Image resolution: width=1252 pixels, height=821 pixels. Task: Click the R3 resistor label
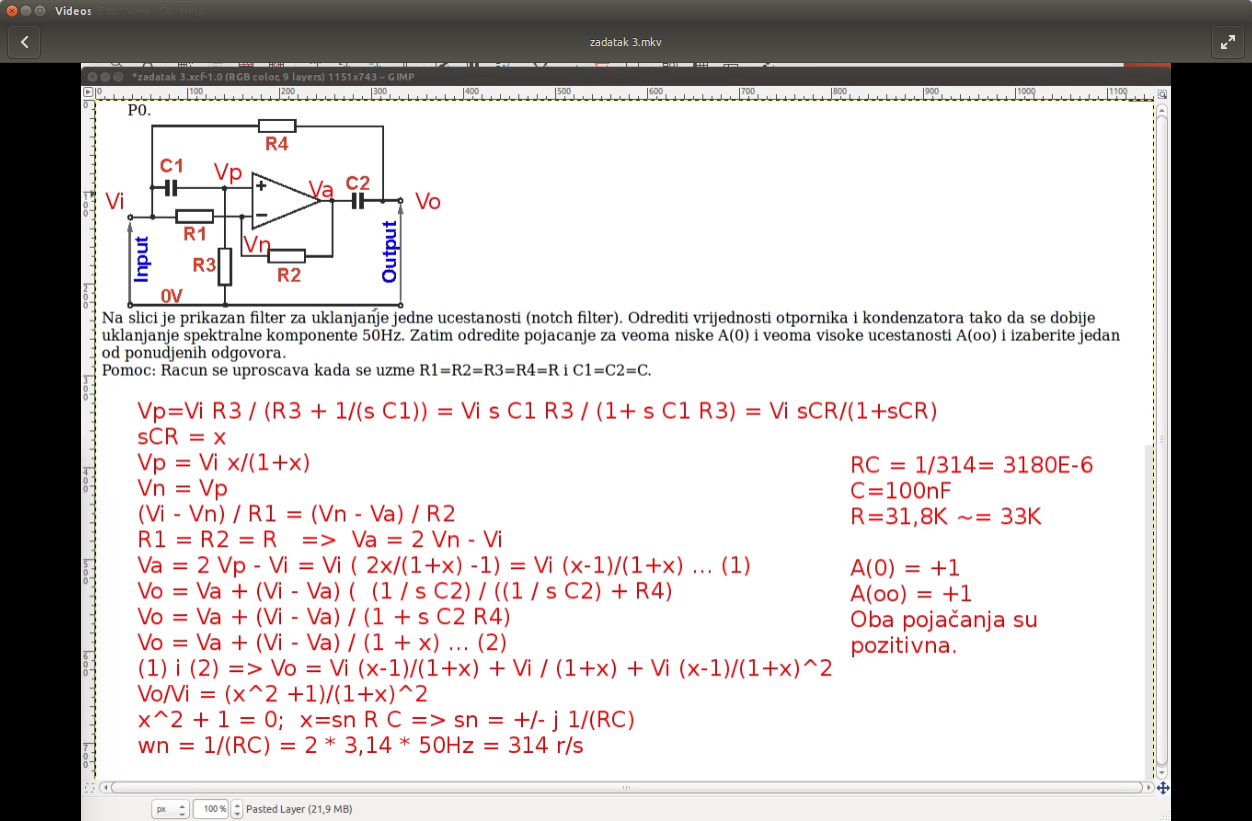click(x=204, y=265)
